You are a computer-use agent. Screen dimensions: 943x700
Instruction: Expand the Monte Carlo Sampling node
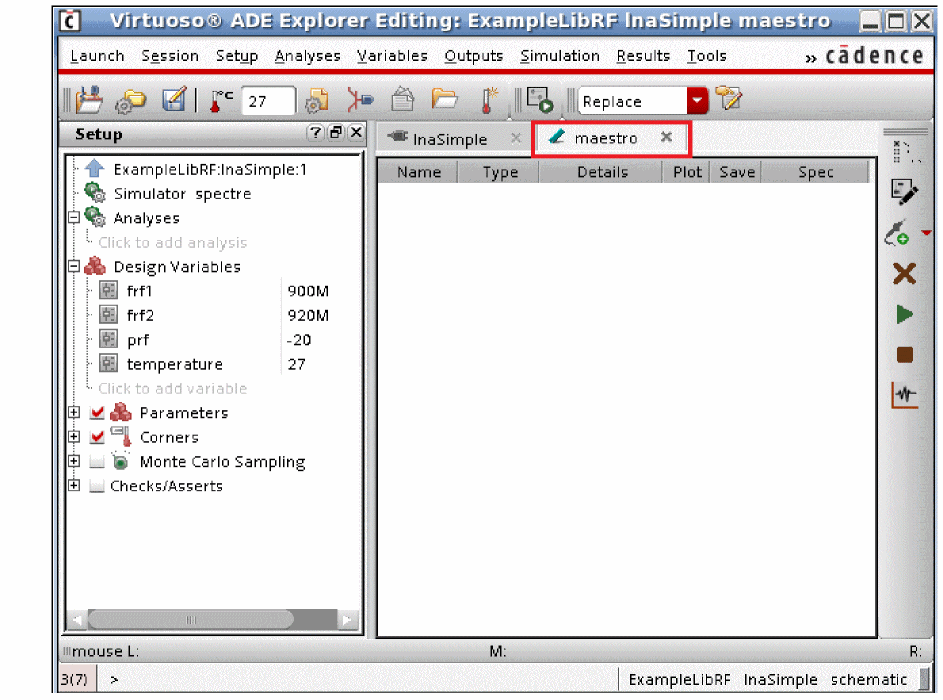pos(74,461)
